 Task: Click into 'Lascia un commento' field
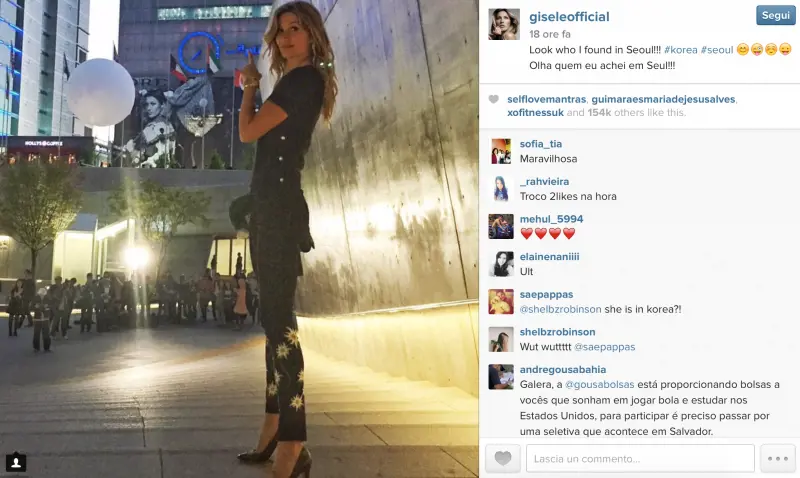[x=640, y=458]
